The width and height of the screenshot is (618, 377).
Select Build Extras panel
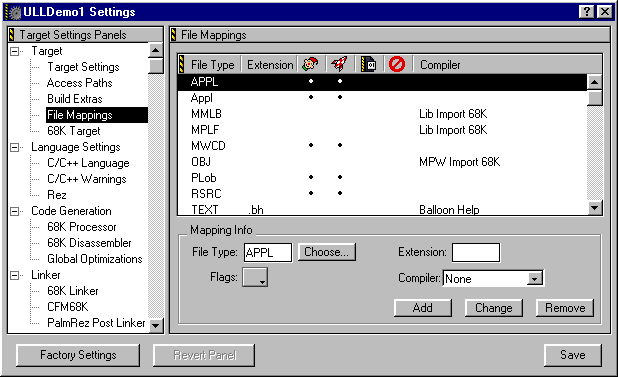(x=75, y=99)
